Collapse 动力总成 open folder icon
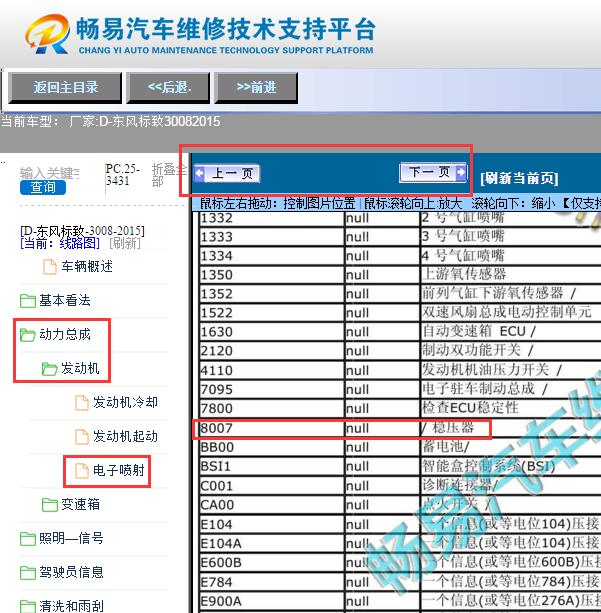 coord(28,335)
